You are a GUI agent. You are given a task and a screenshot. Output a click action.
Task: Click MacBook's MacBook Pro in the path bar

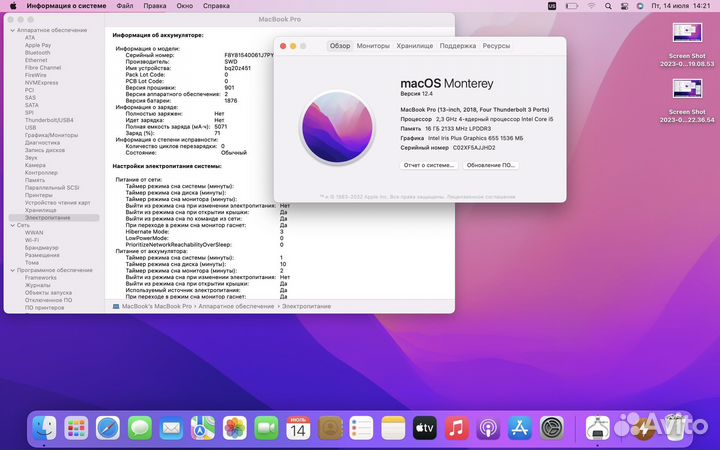[157, 306]
